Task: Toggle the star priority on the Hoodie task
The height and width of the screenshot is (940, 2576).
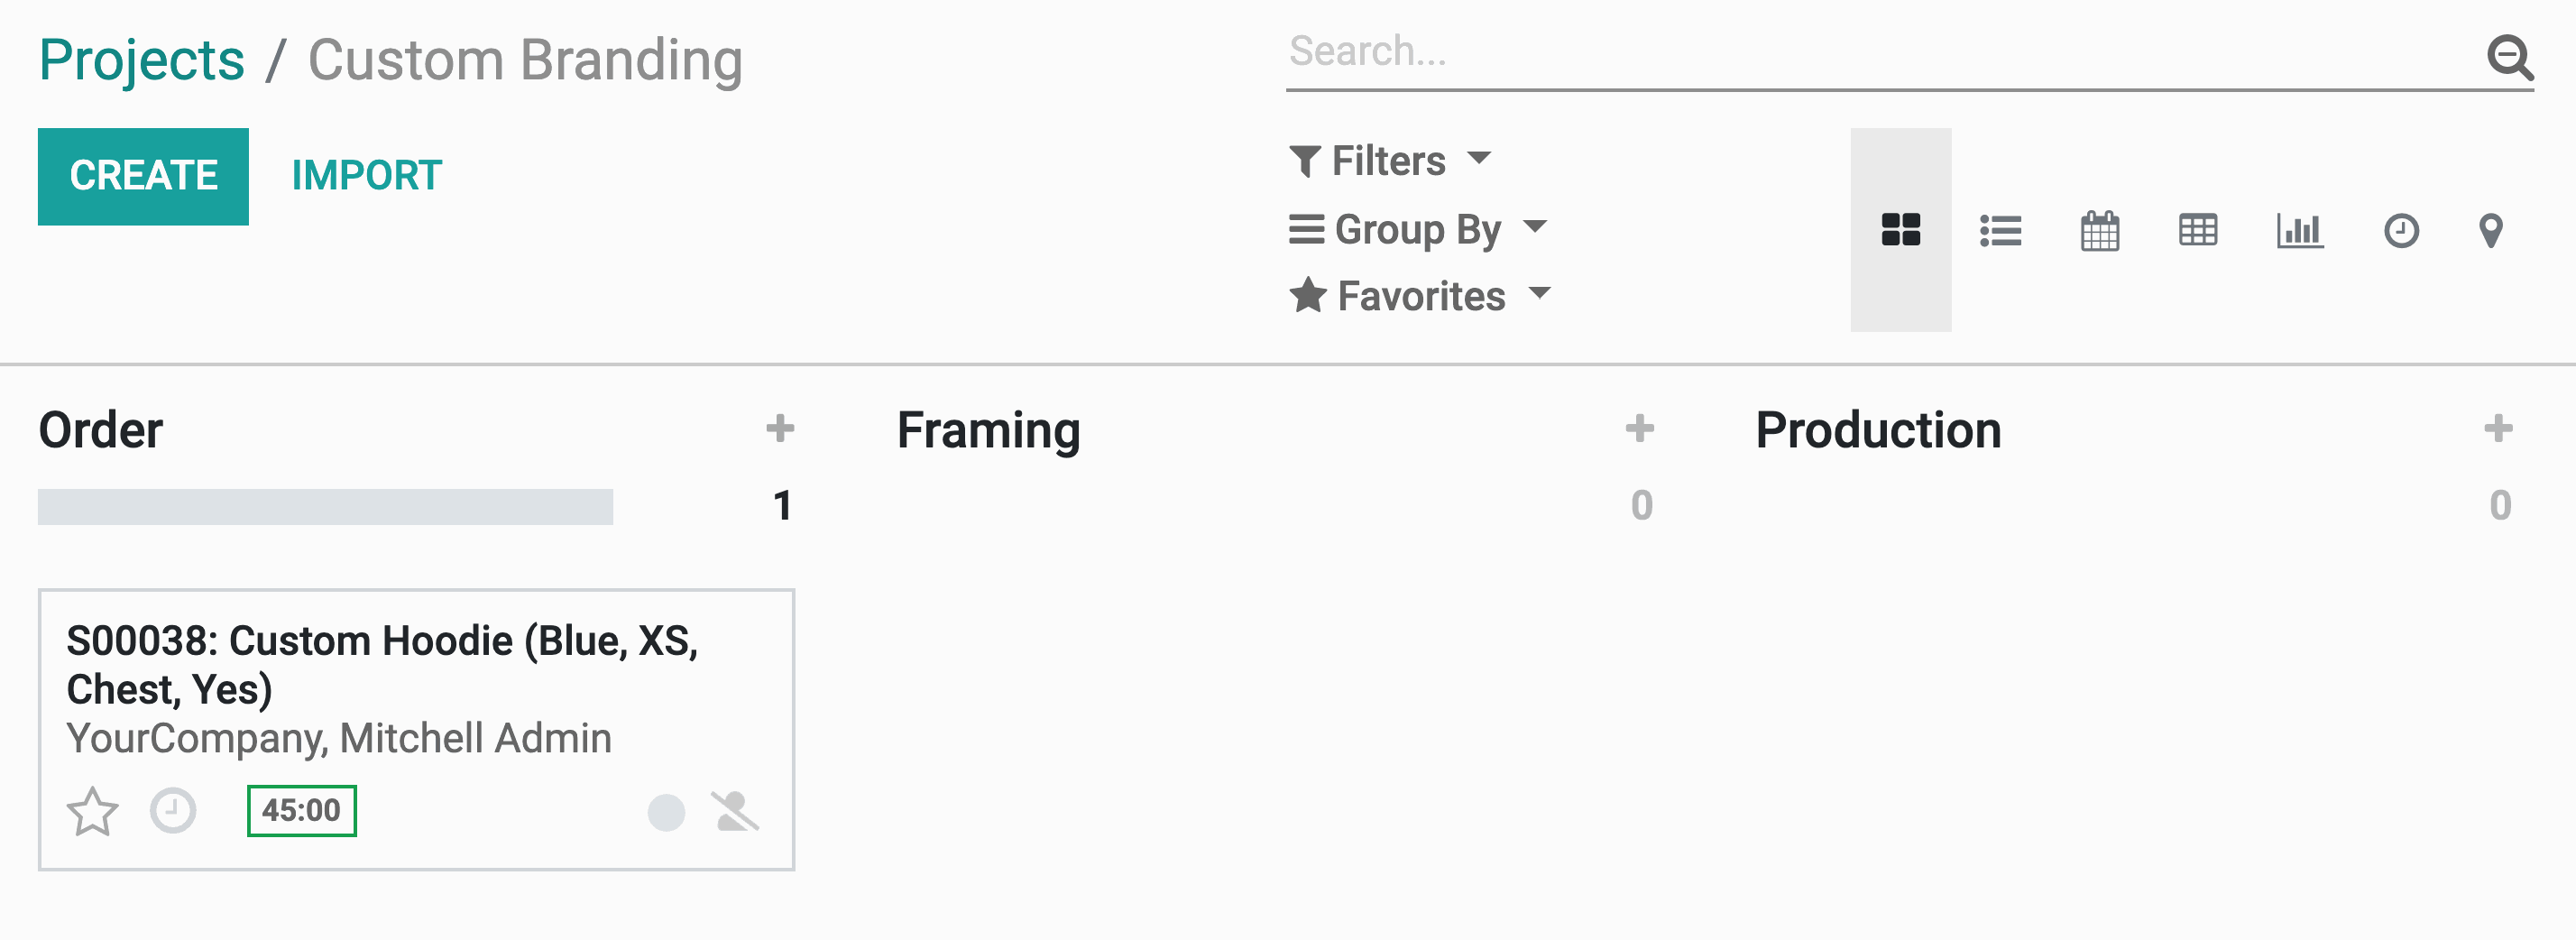Action: click(92, 810)
